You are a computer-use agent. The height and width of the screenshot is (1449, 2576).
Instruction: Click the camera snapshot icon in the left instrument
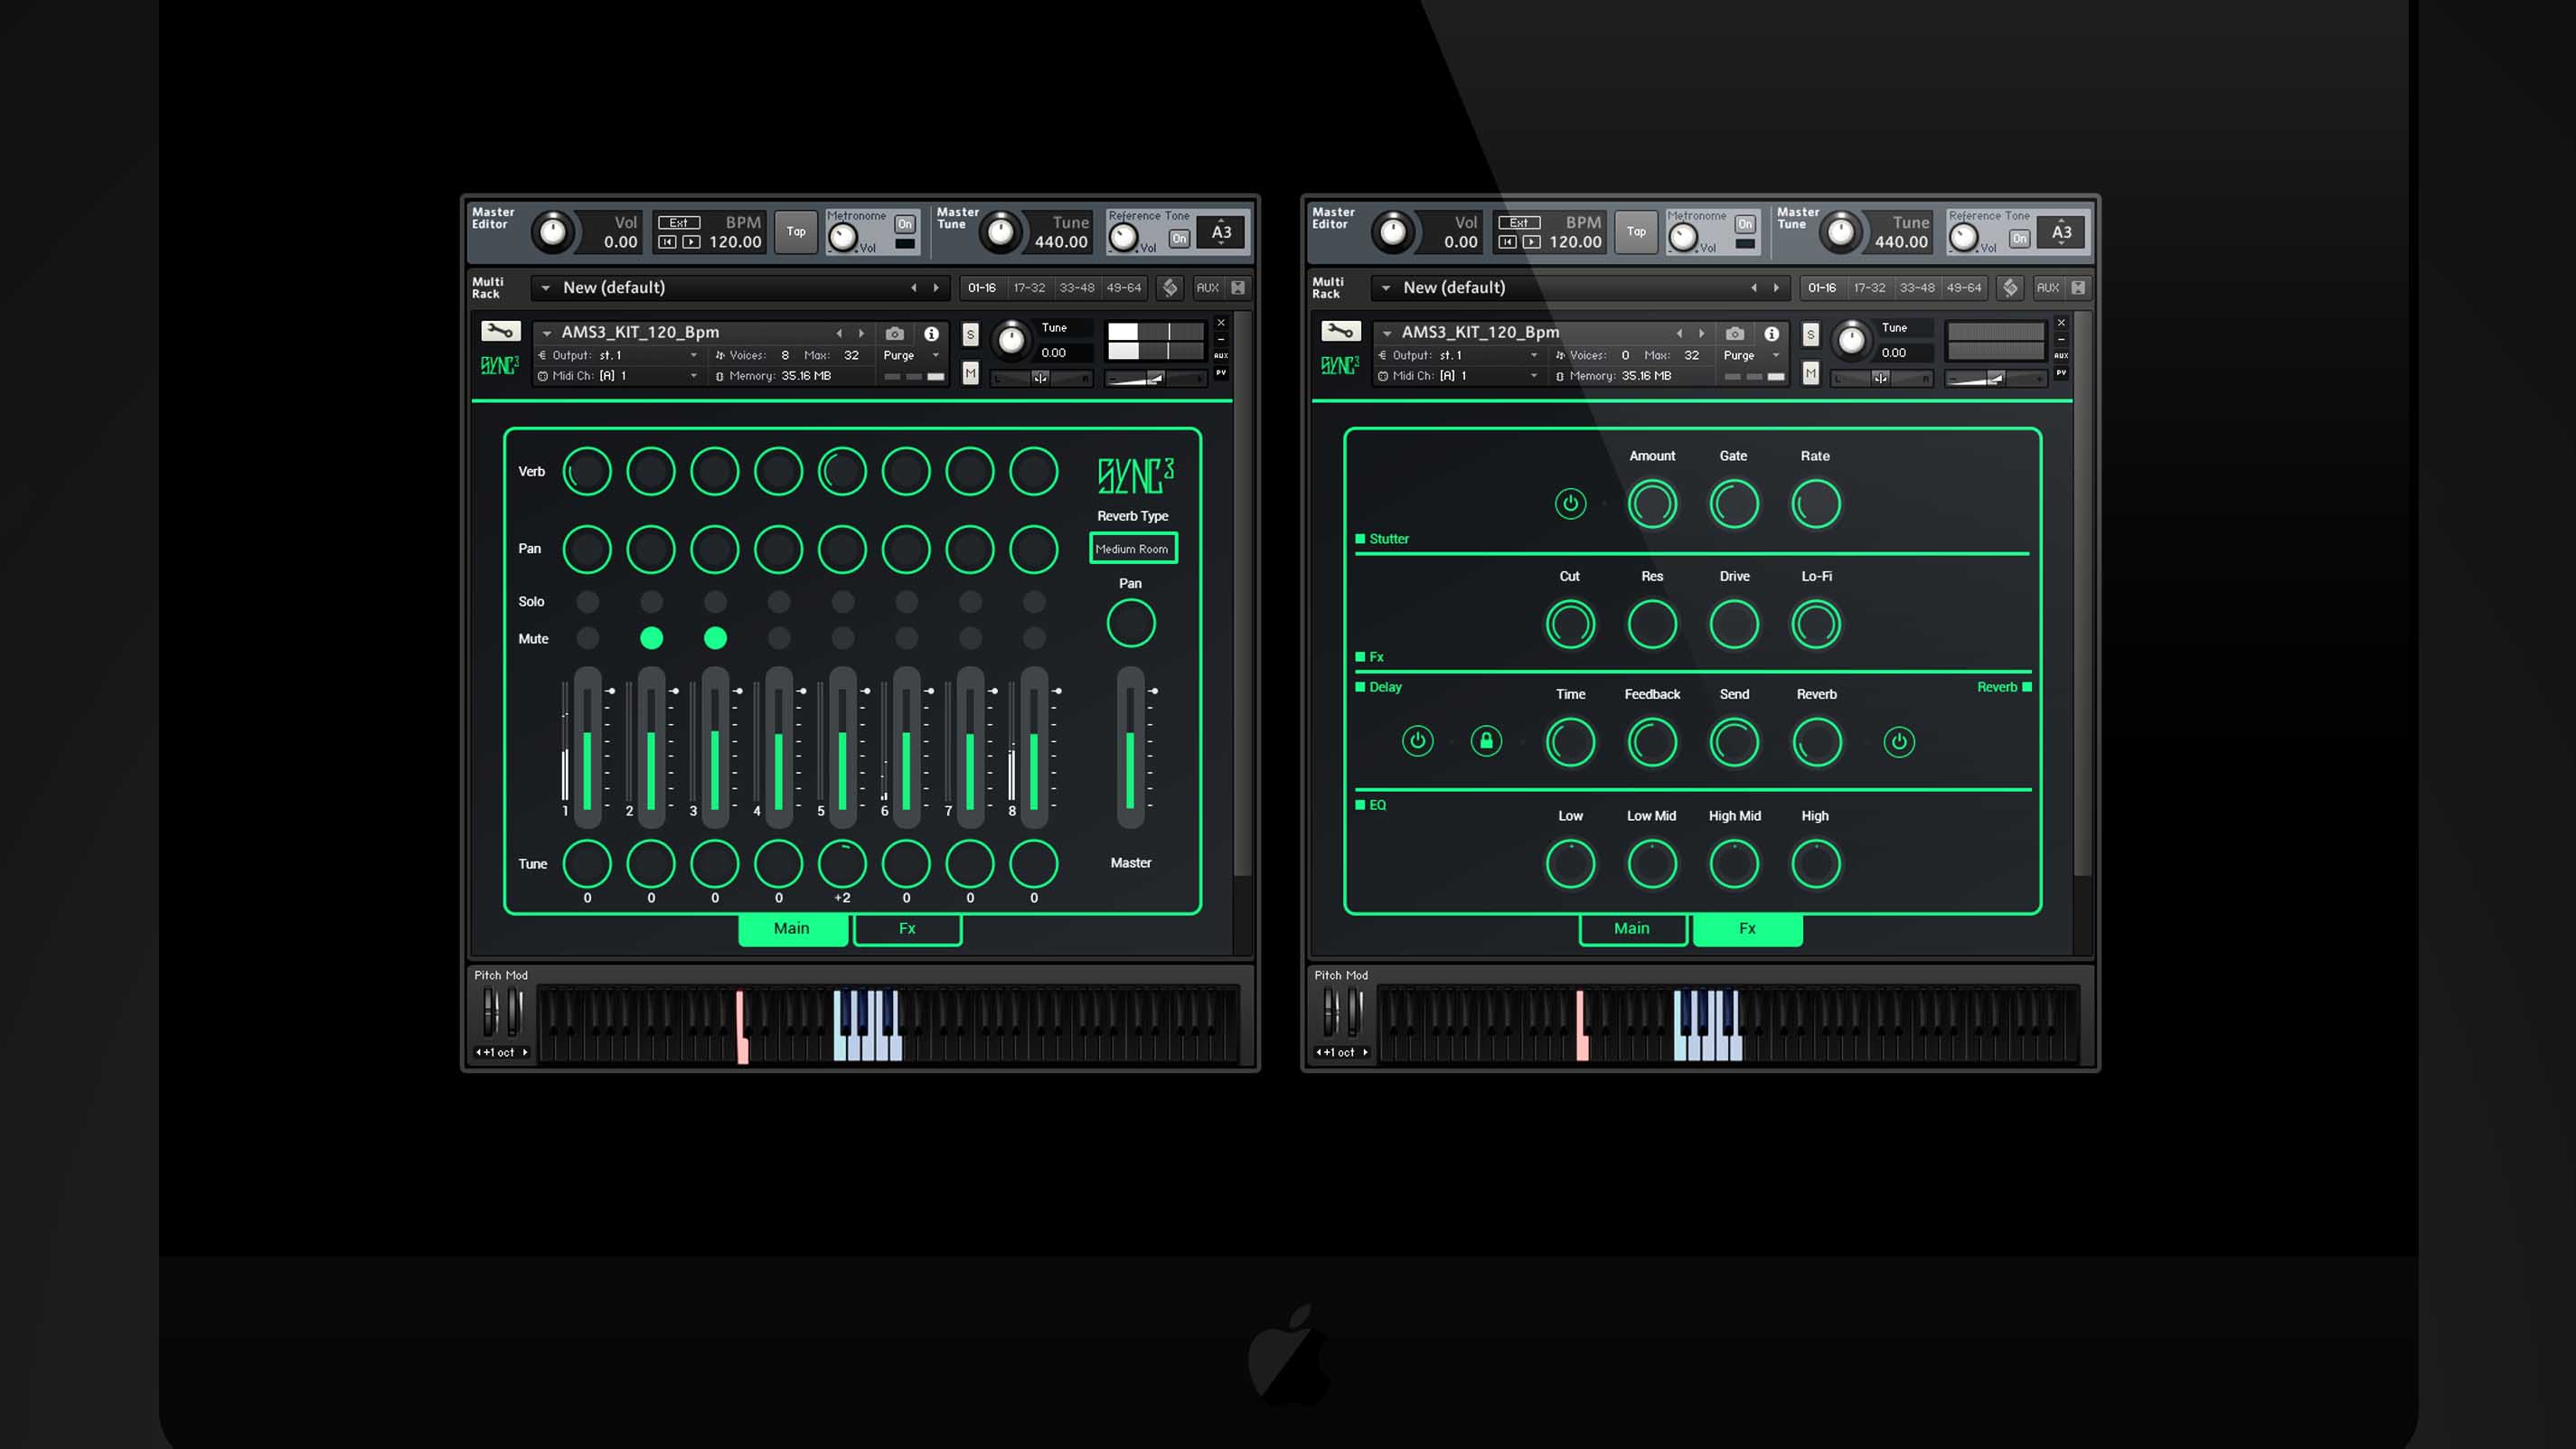(894, 333)
